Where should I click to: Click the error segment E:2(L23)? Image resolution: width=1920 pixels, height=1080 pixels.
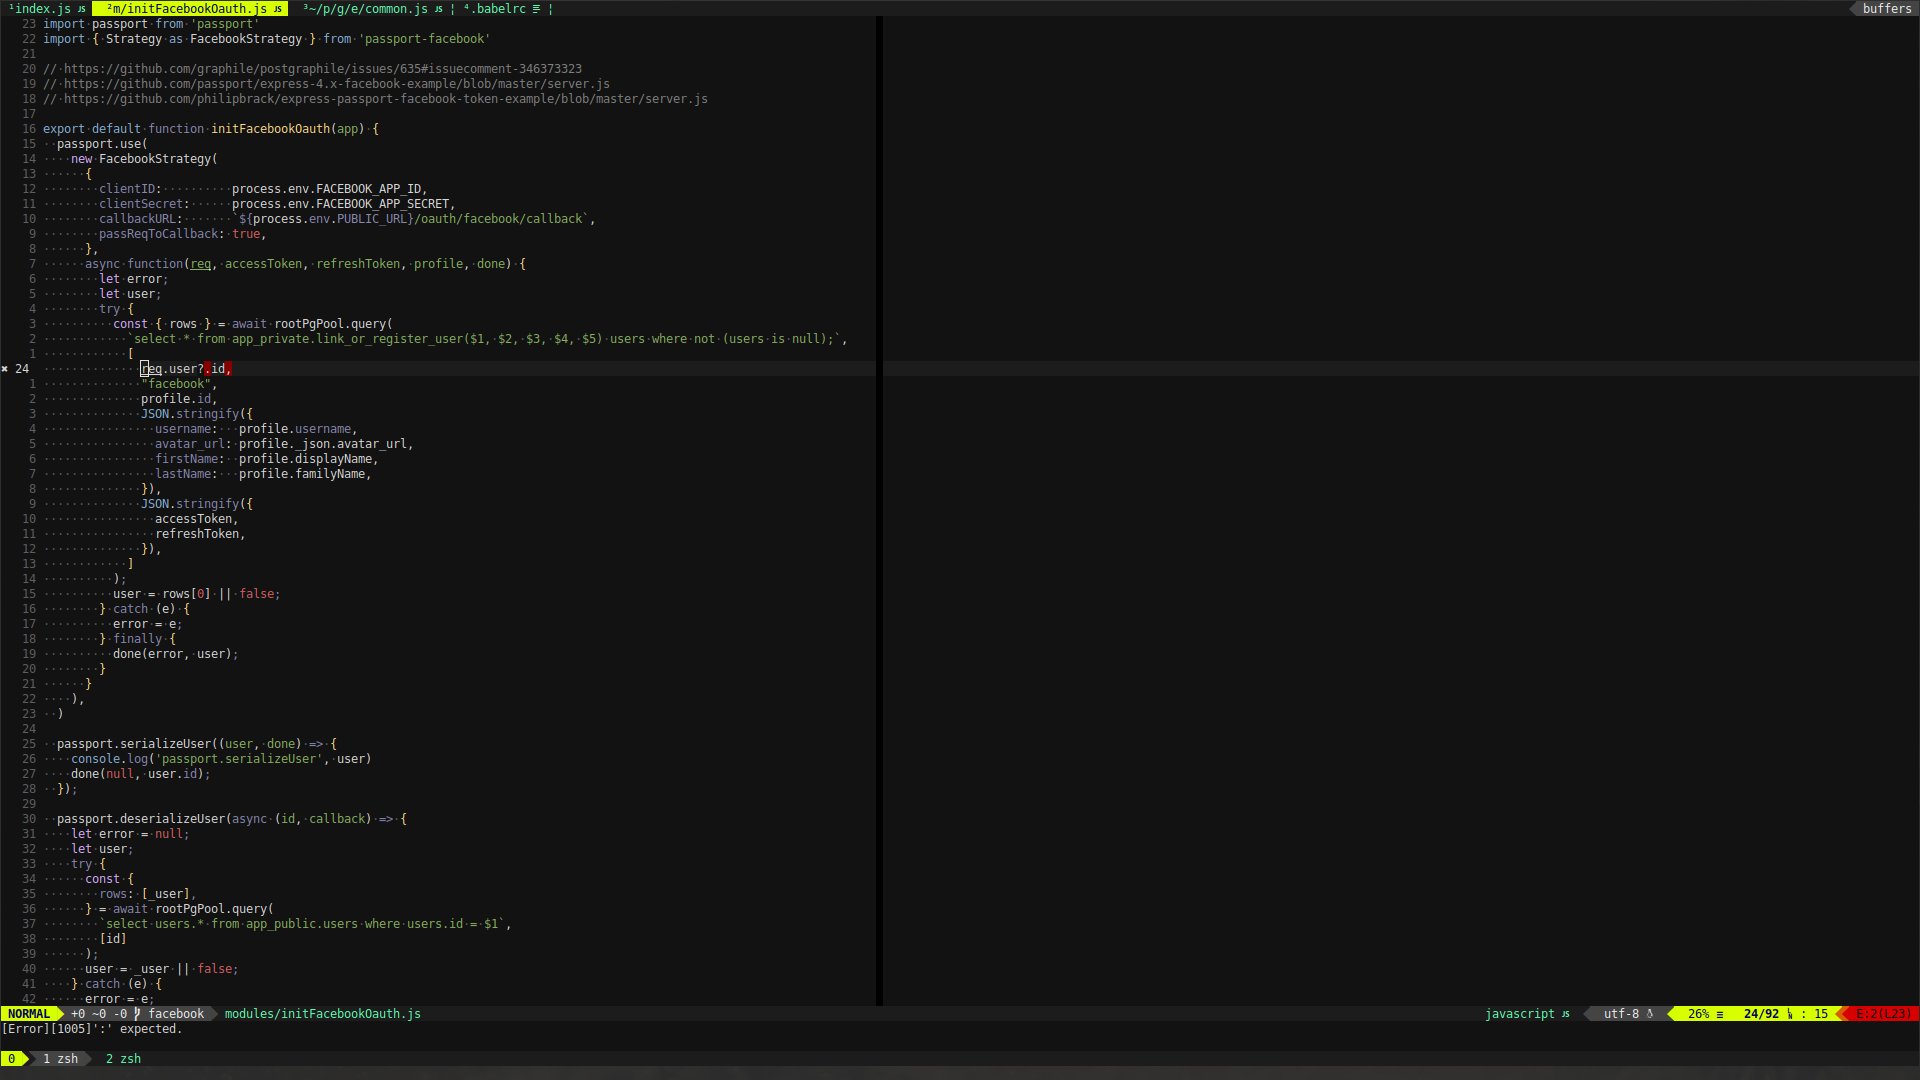click(1882, 1014)
